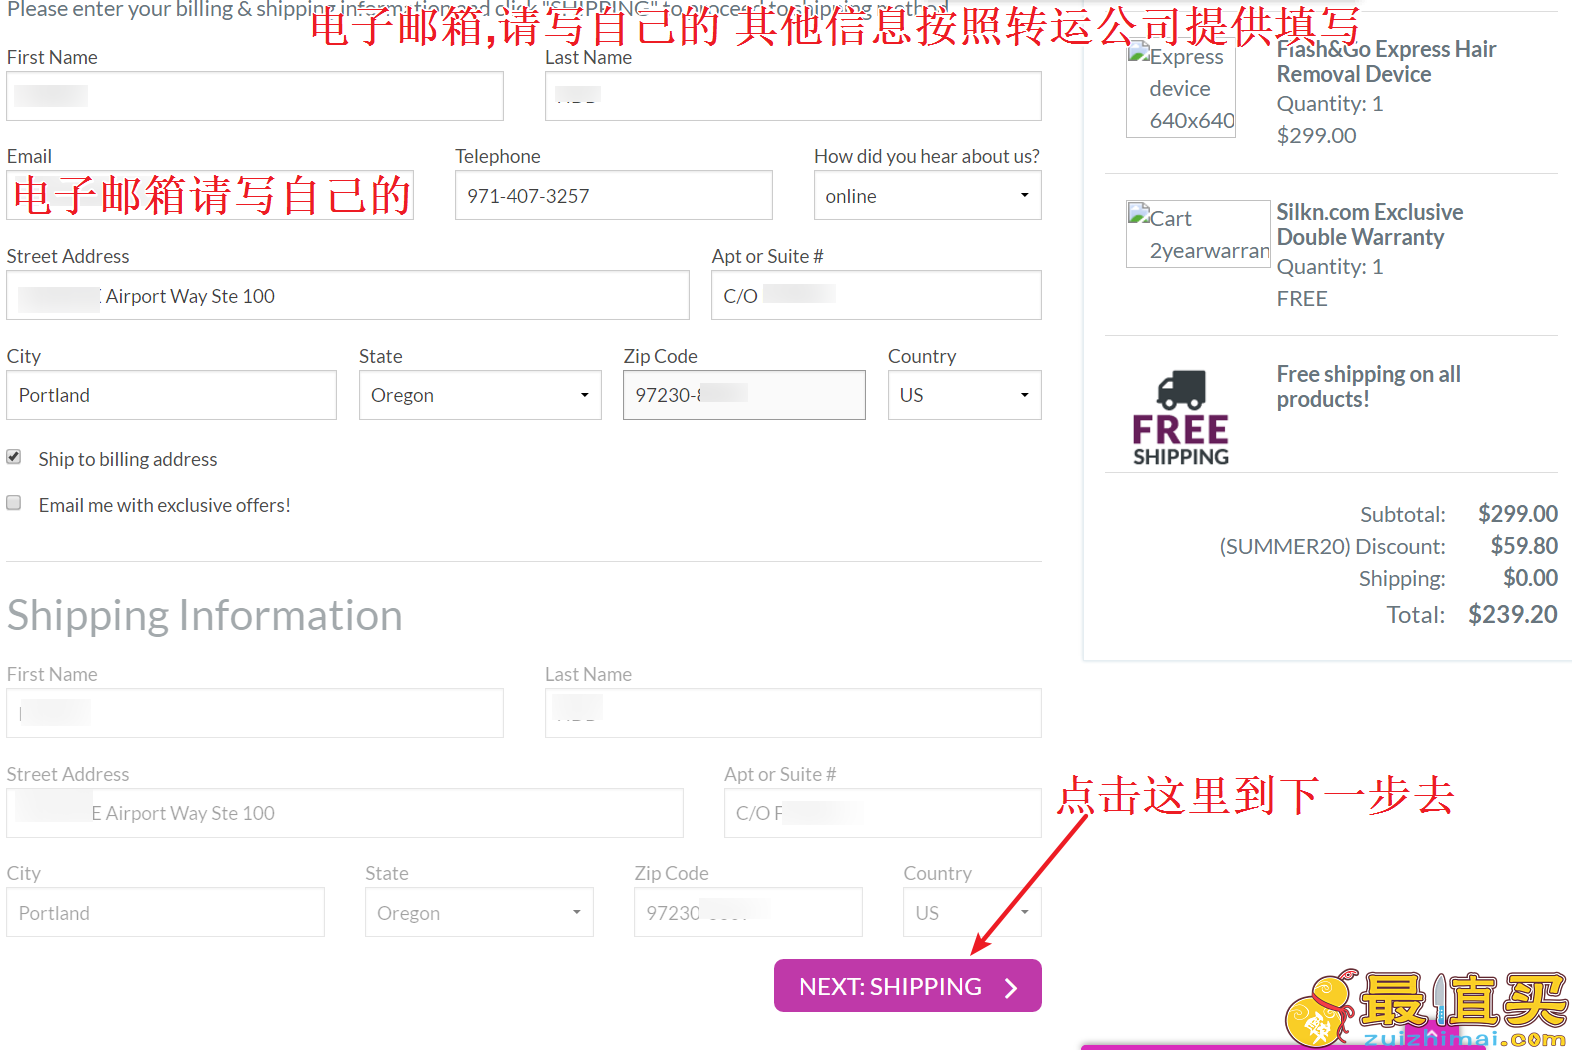Click the shipping Apt or Suite # field
Screen dimensions: 1572x1050
882,813
